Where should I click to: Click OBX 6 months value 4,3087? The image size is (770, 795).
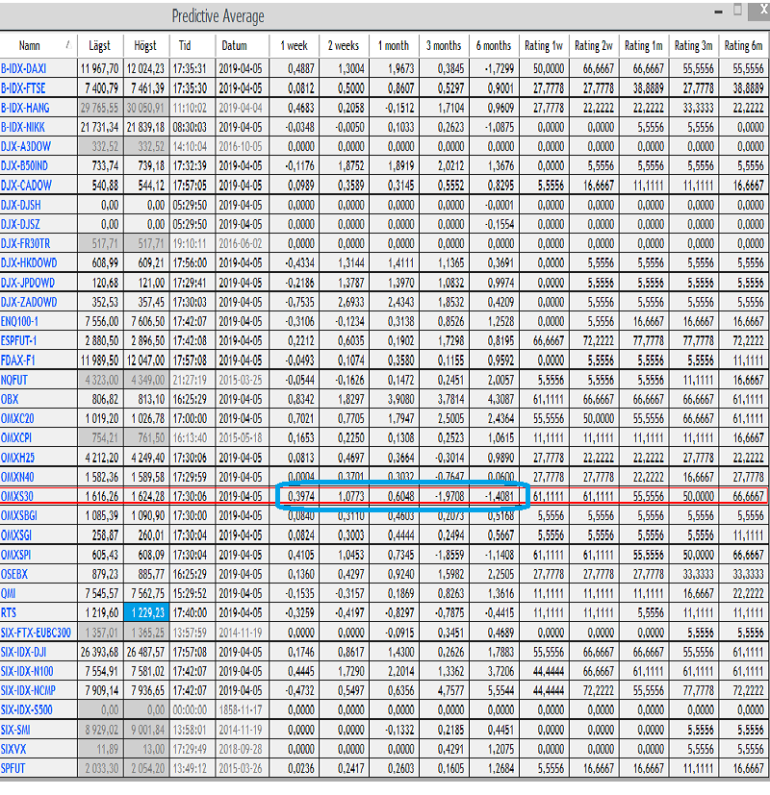tap(501, 399)
